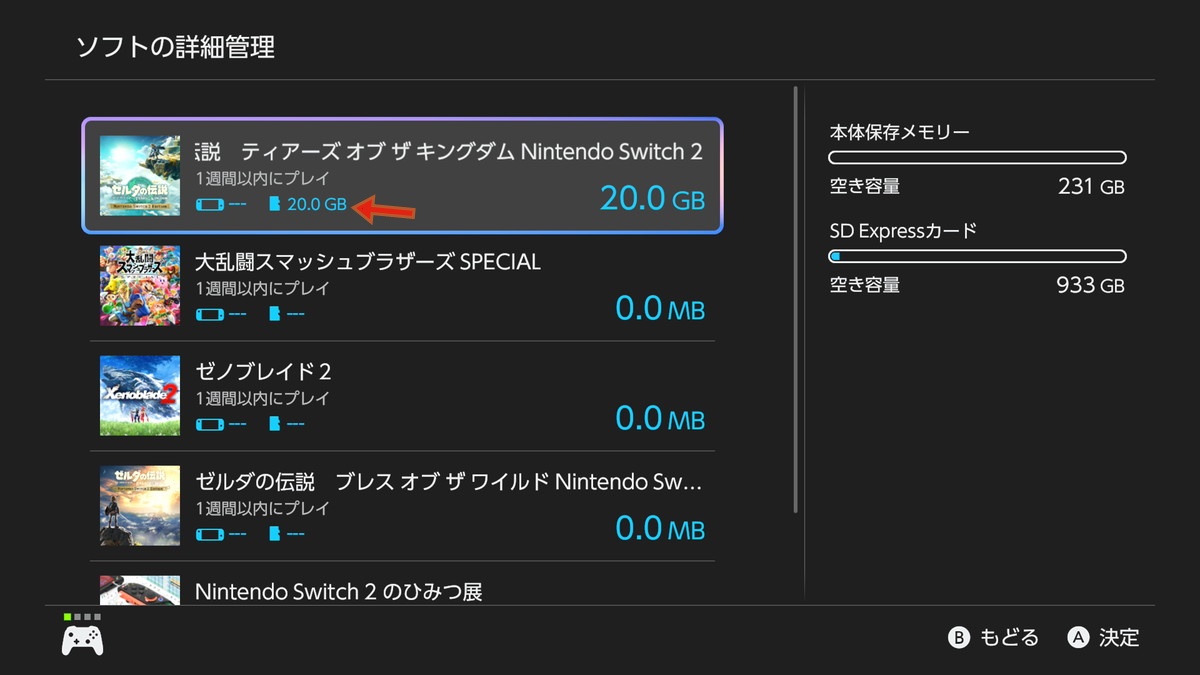Click the software list vertical scrollbar
This screenshot has width=1200, height=675.
coord(796,300)
